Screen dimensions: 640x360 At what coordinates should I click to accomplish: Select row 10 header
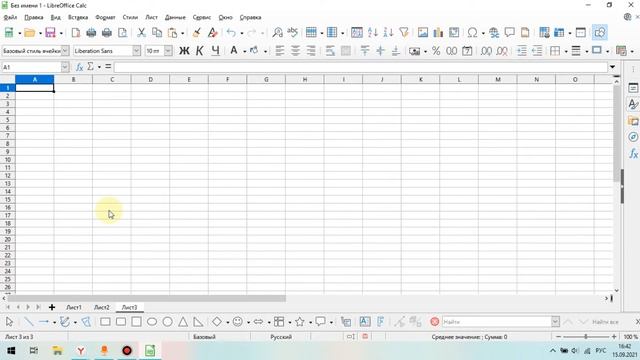pyautogui.click(x=8, y=160)
